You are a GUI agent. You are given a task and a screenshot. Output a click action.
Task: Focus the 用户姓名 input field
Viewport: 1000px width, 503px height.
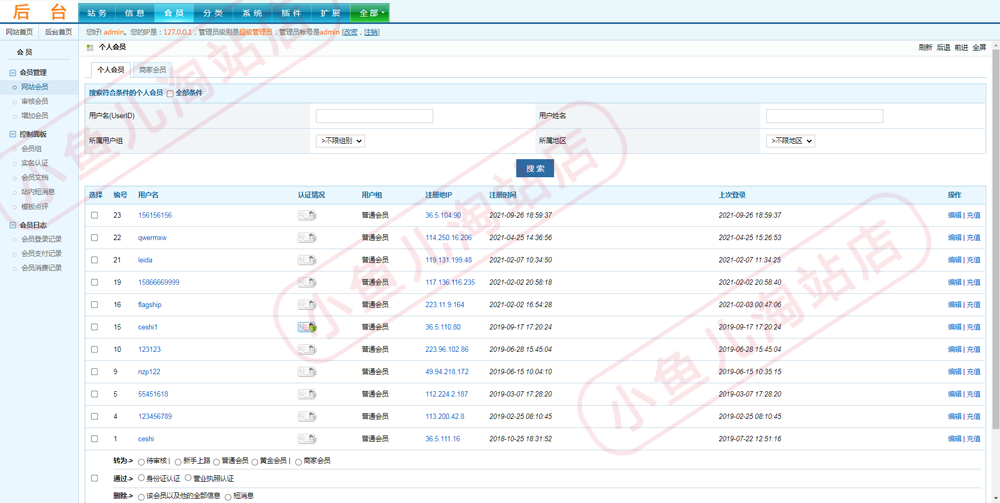point(825,116)
